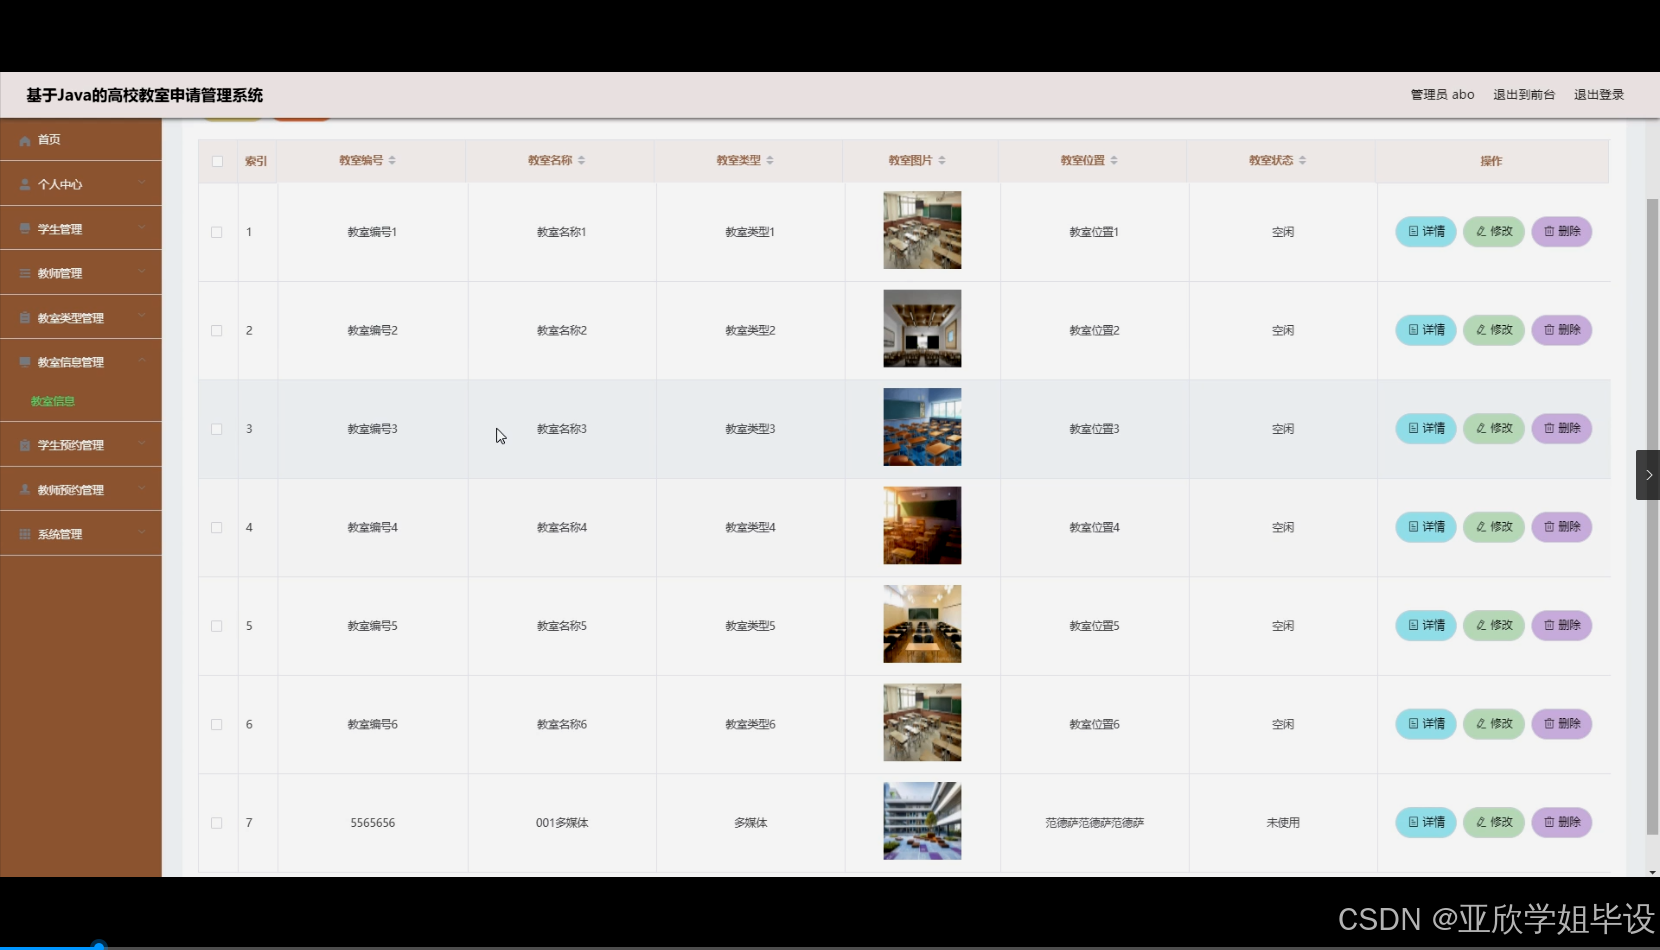Open classroom image thumbnail for 教室编号4
Screen dimensions: 1660x950
(x=922, y=526)
